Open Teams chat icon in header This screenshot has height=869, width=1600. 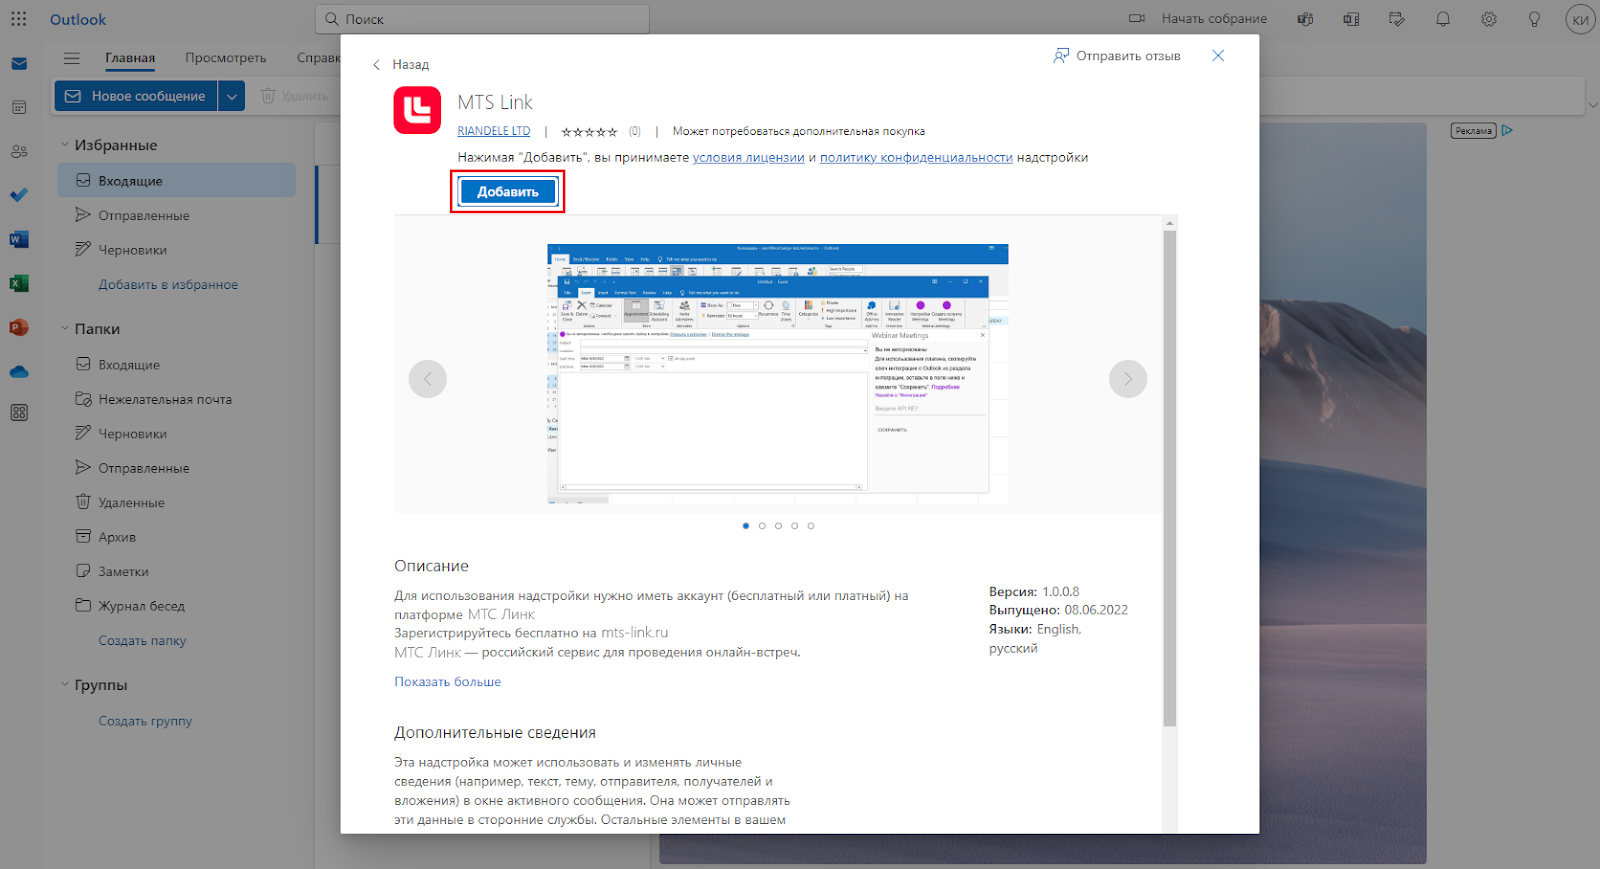tap(1305, 19)
